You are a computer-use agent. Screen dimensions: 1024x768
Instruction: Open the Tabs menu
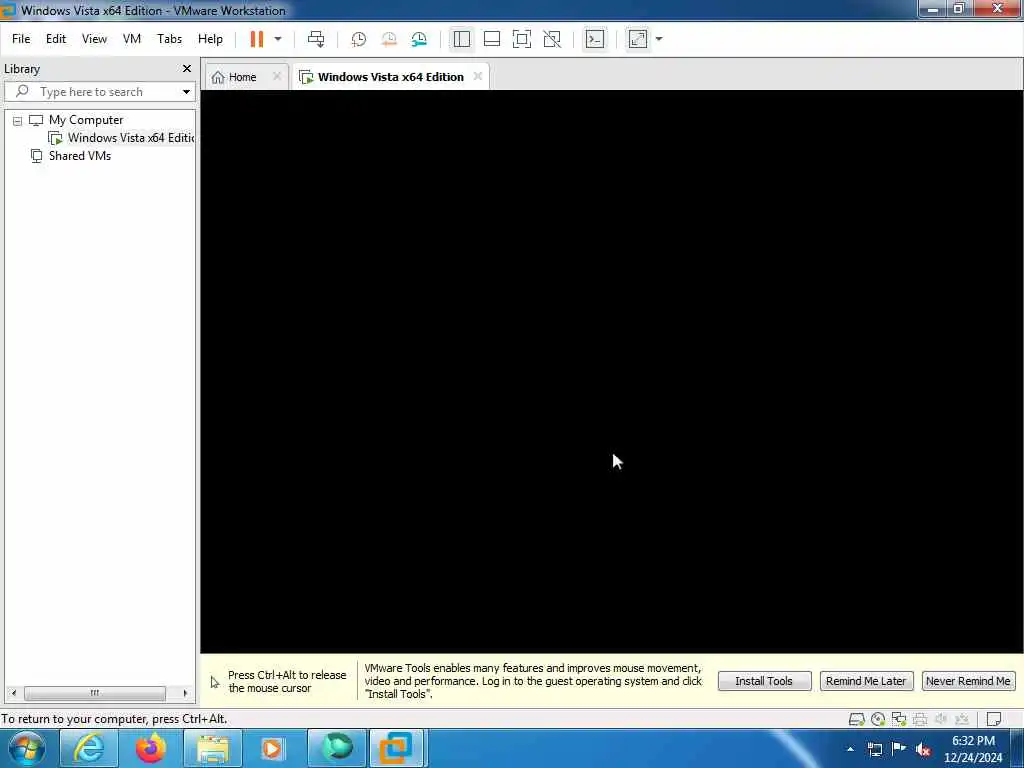point(169,39)
